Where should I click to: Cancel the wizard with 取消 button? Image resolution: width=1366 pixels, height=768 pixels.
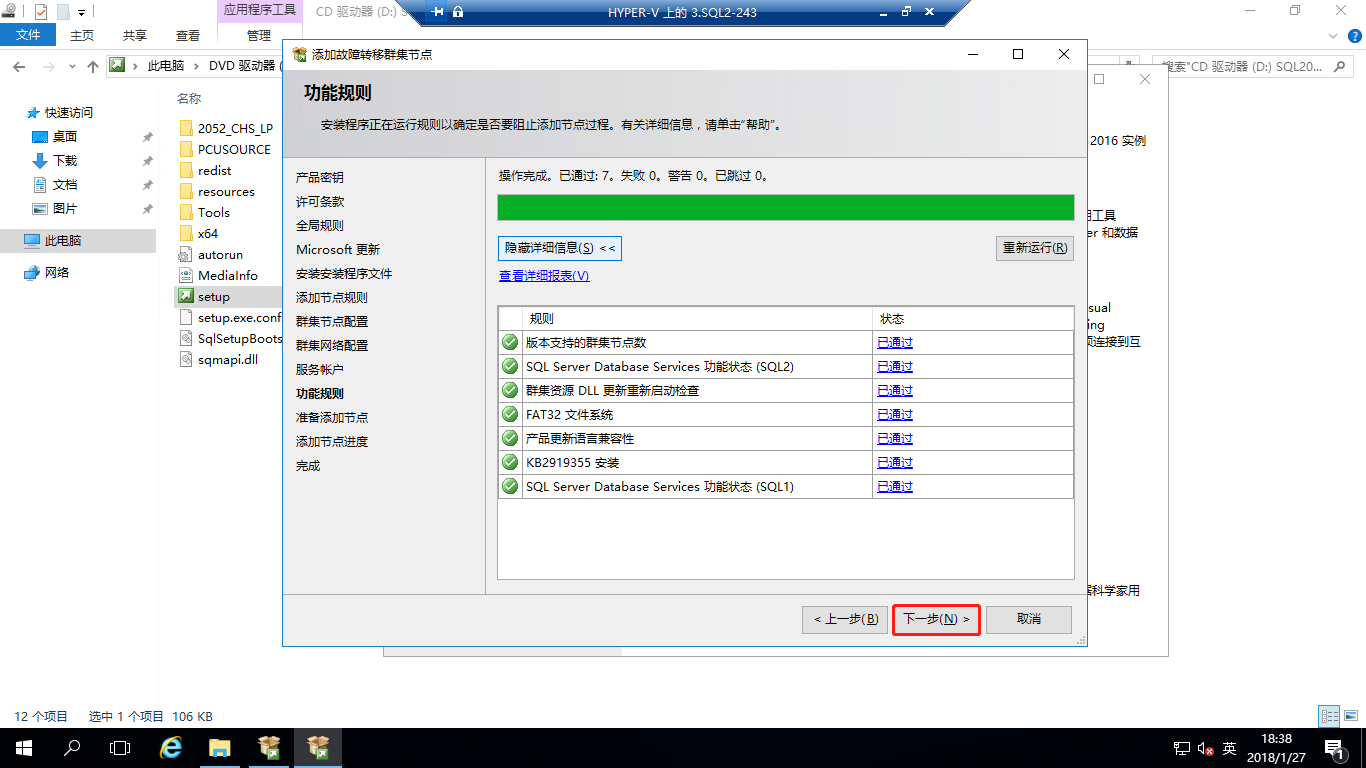tap(1029, 619)
